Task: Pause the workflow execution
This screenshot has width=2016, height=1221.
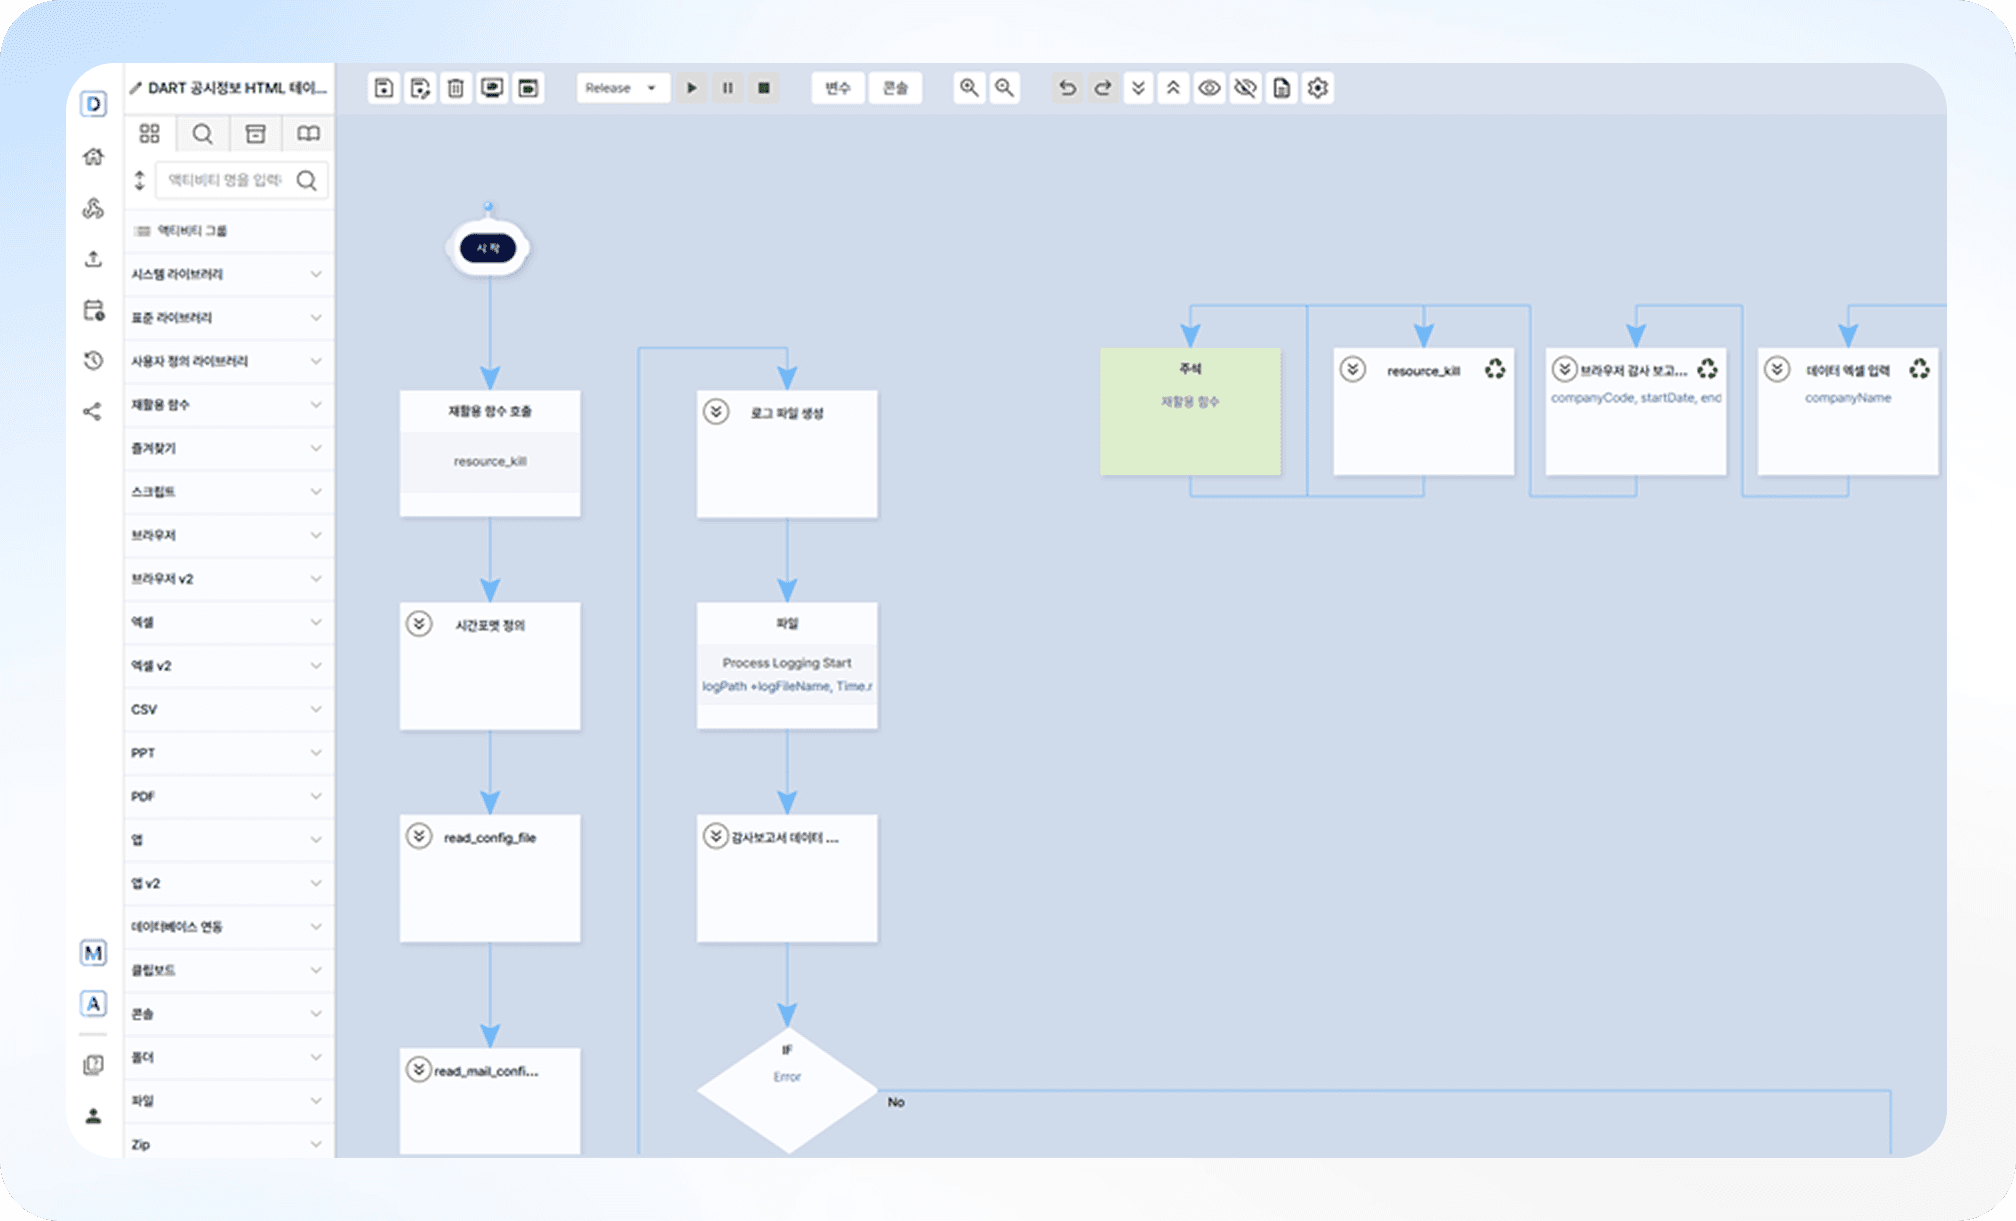Action: click(x=728, y=88)
